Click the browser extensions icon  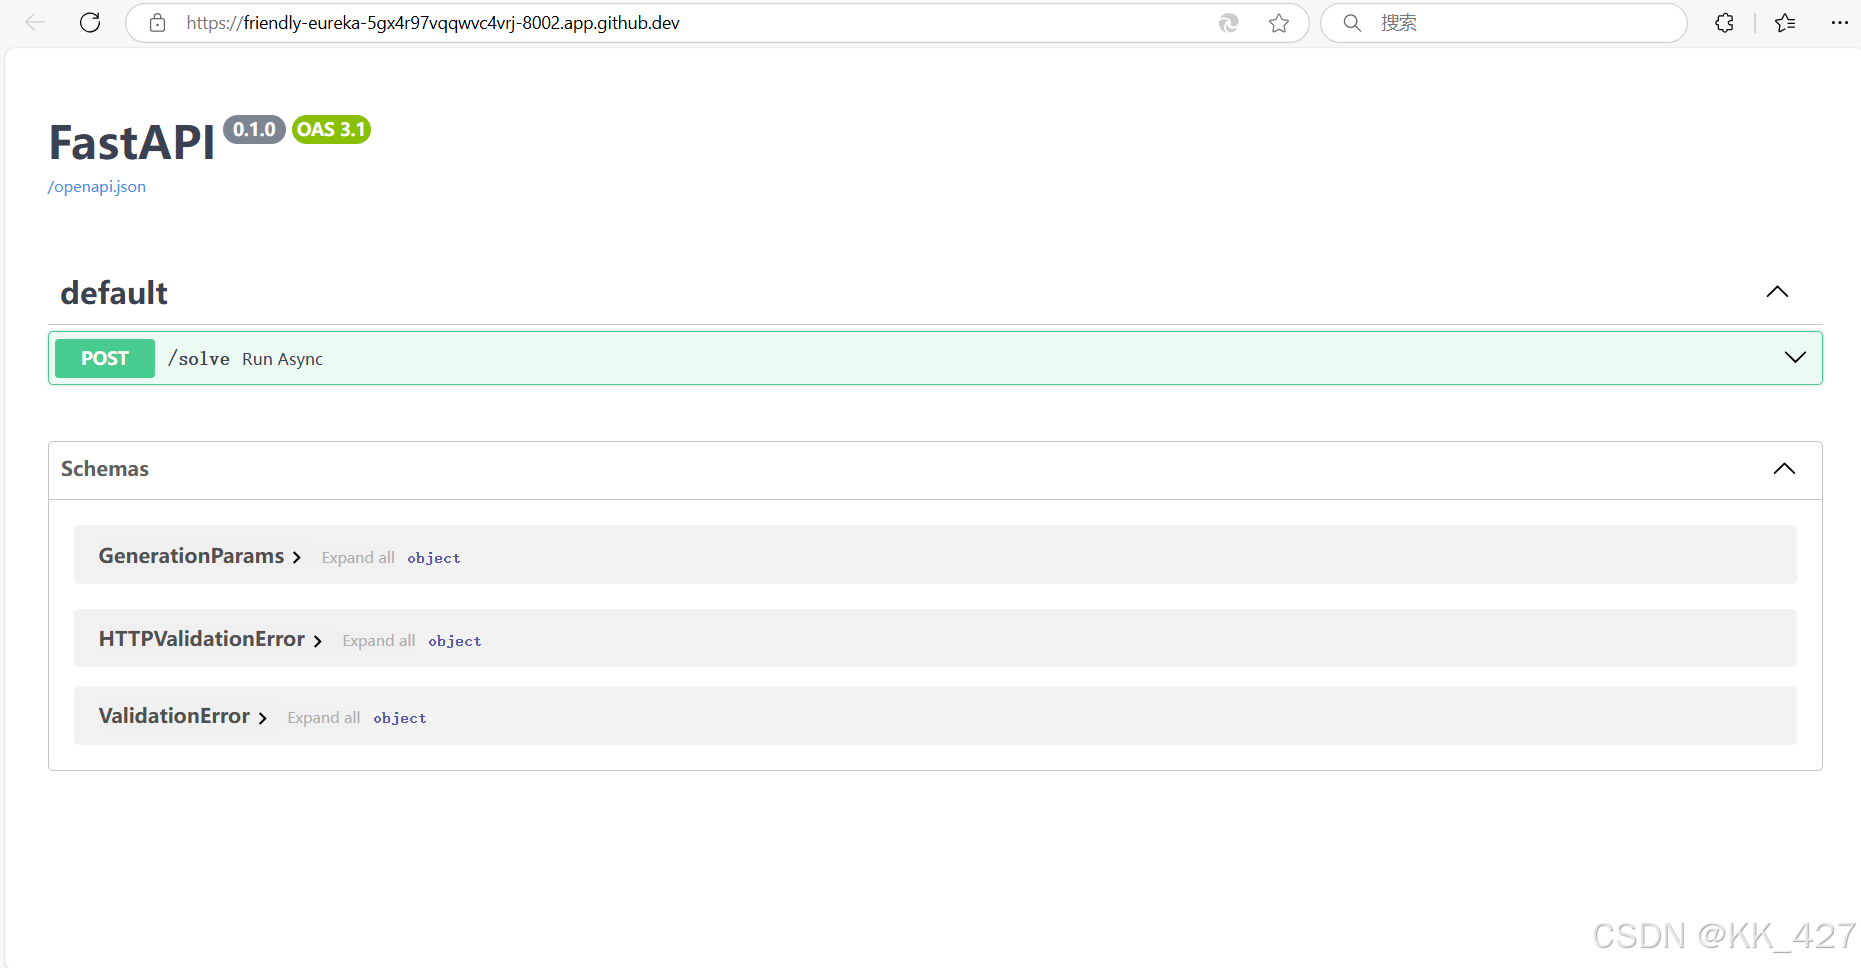[1724, 22]
